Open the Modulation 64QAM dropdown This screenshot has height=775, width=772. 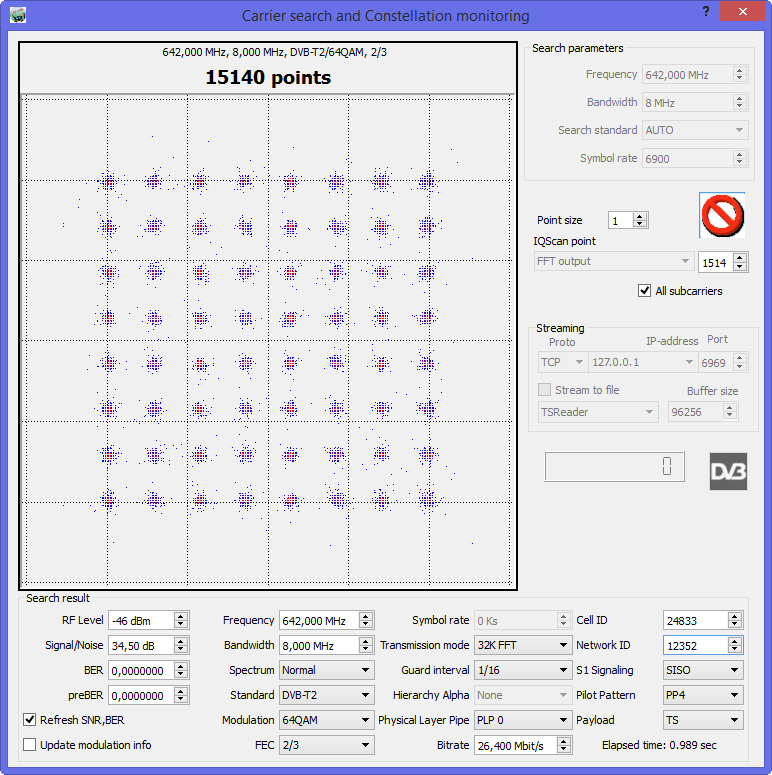(326, 720)
